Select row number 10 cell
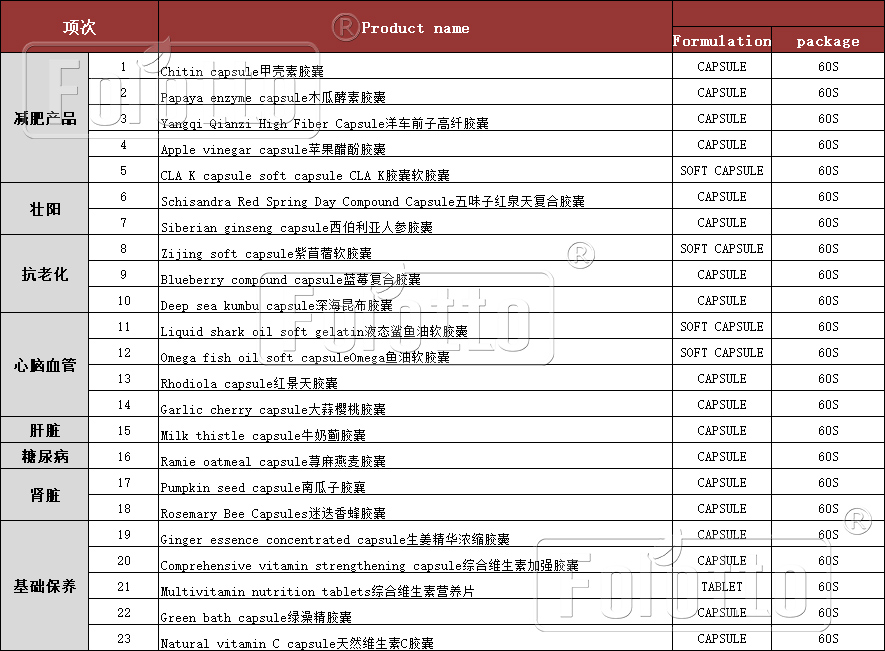Screen dimensions: 885x651 pos(124,300)
